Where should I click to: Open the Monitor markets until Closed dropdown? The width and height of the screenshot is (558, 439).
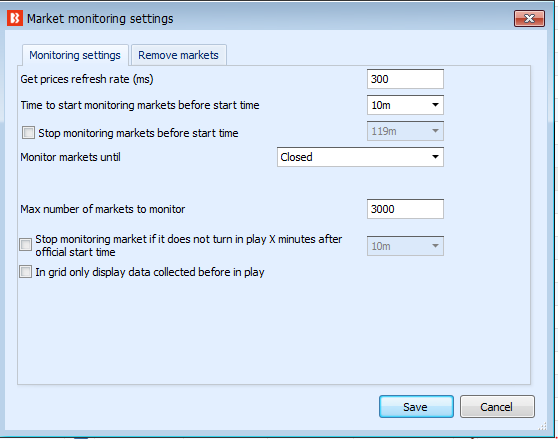pos(360,157)
